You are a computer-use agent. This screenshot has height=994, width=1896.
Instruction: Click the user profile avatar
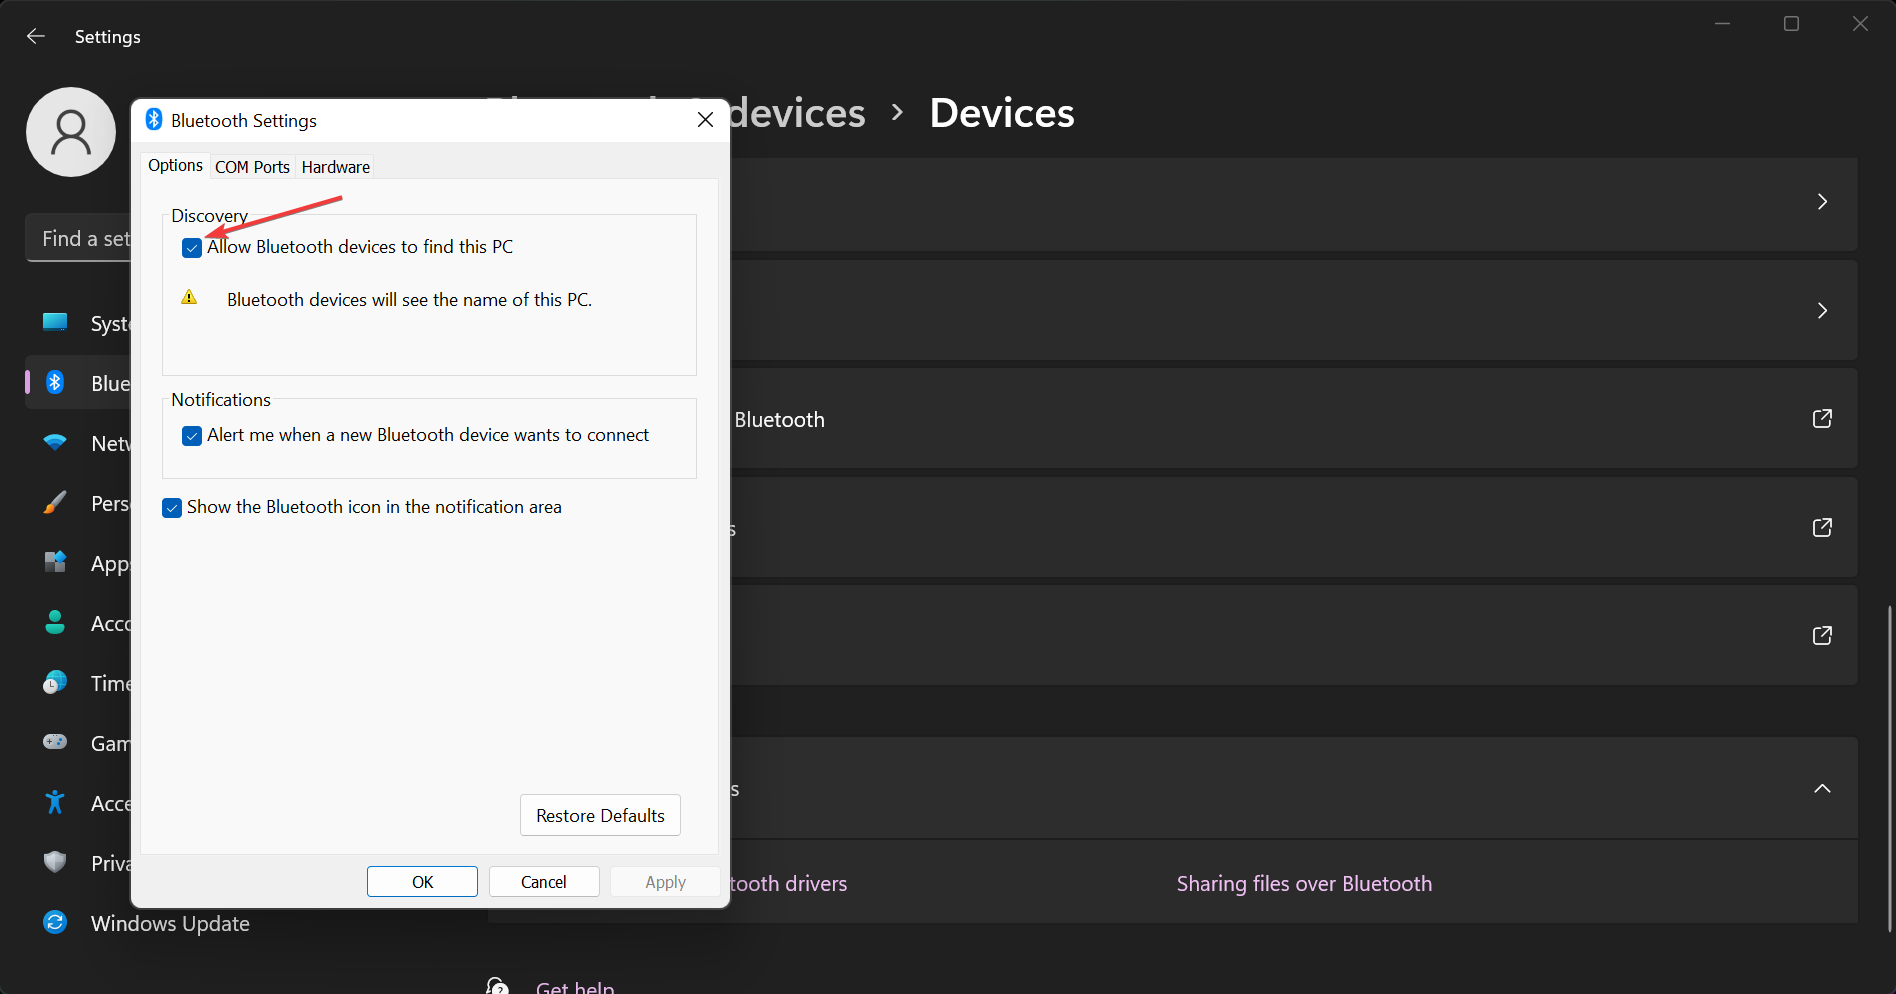[71, 131]
